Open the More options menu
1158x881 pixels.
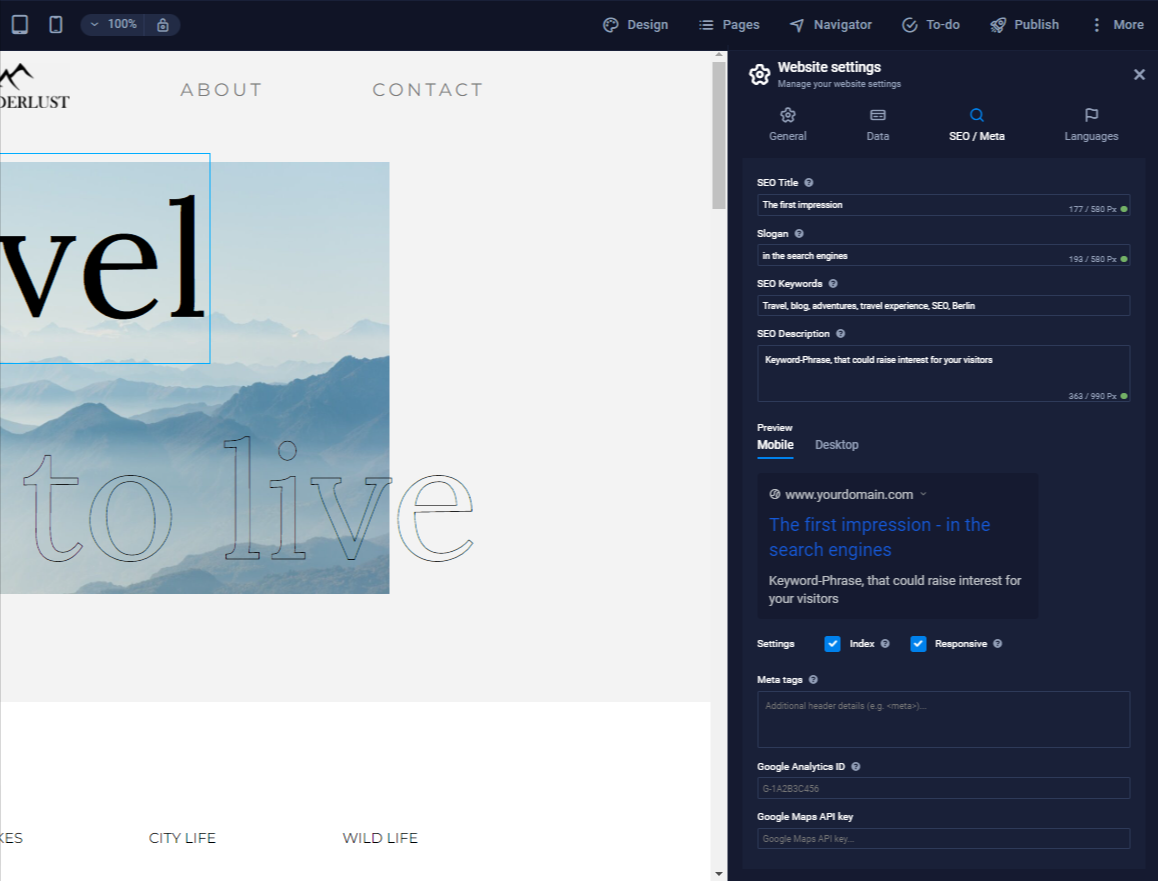(x=1116, y=24)
